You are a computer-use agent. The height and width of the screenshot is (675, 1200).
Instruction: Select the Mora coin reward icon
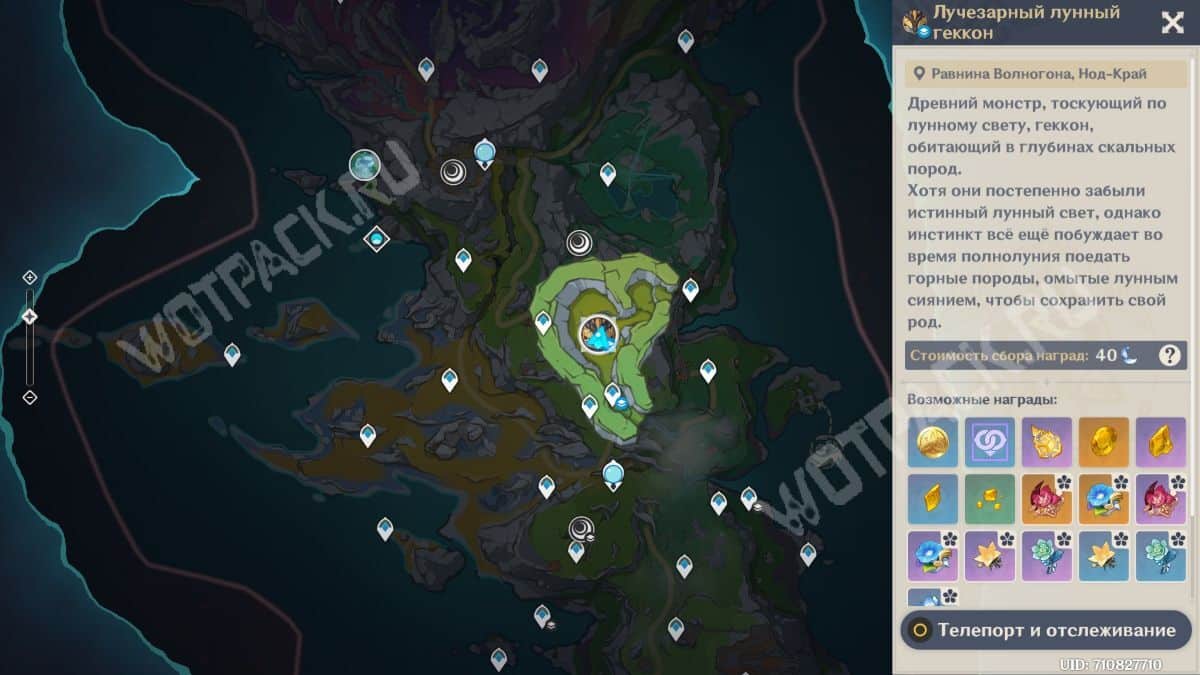(x=933, y=442)
